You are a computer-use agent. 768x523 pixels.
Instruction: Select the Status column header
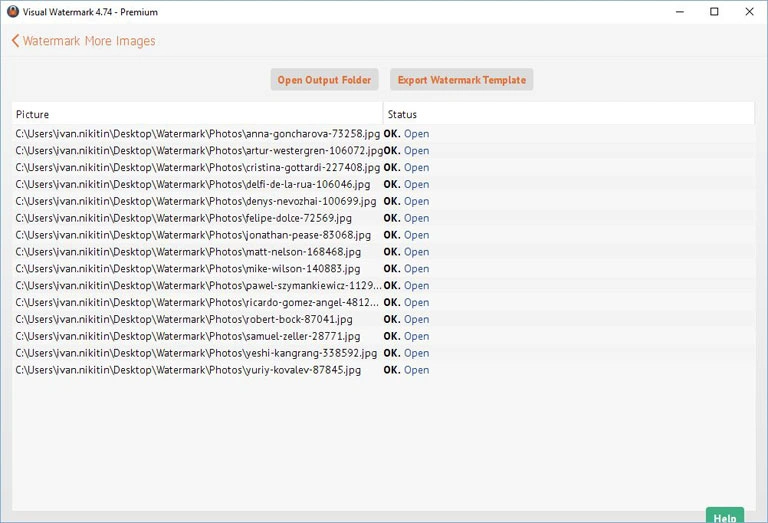[x=569, y=114]
